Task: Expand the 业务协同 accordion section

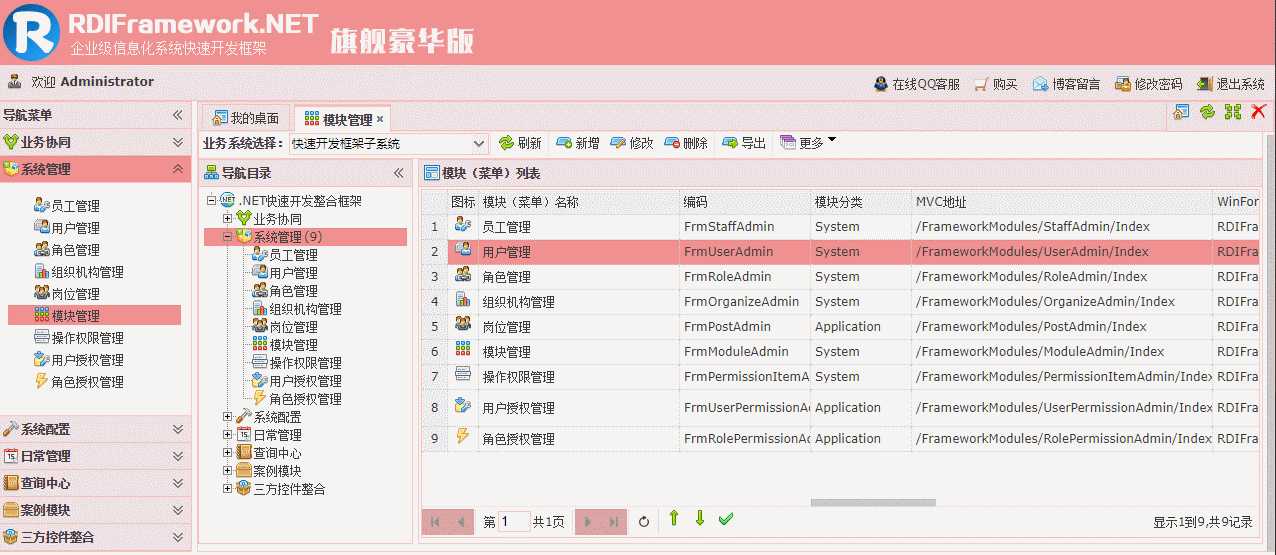Action: pyautogui.click(x=95, y=142)
